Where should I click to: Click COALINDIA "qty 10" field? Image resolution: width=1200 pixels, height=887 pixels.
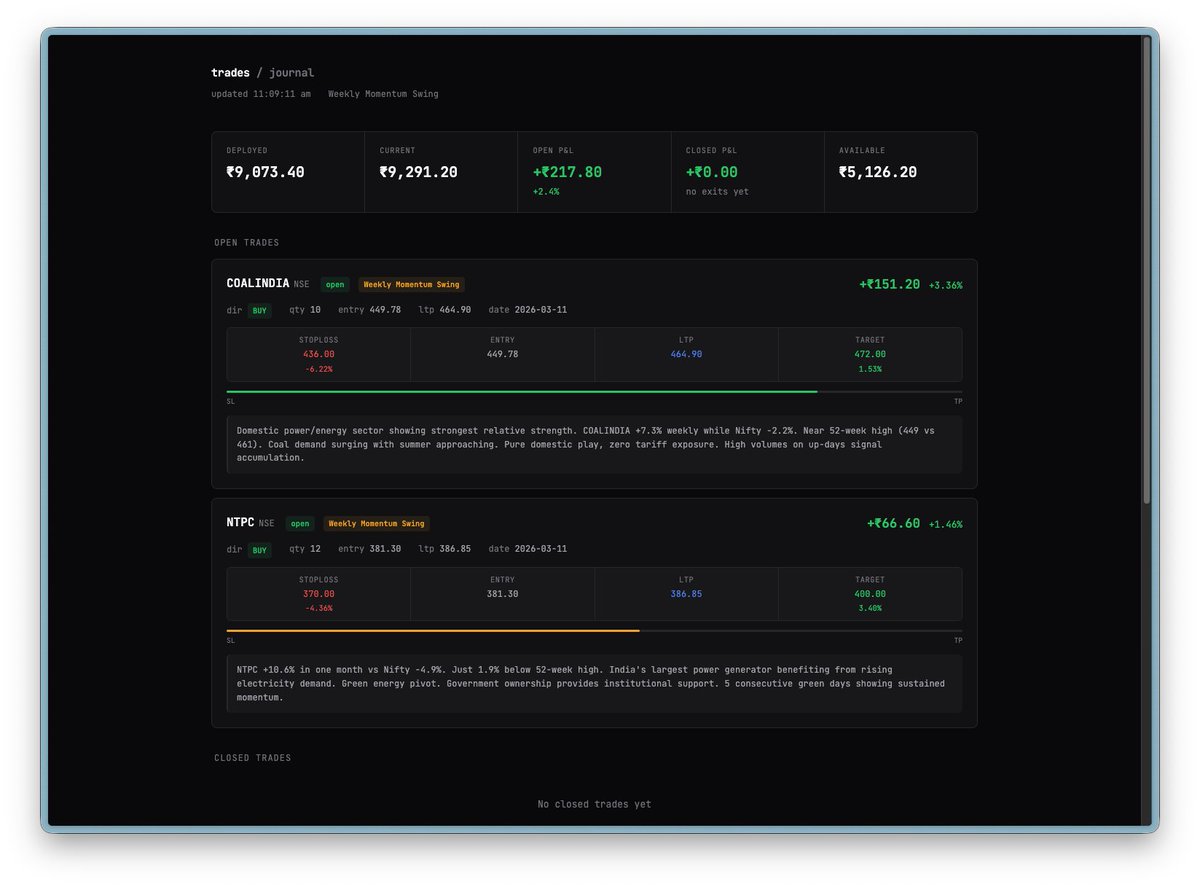coord(305,310)
